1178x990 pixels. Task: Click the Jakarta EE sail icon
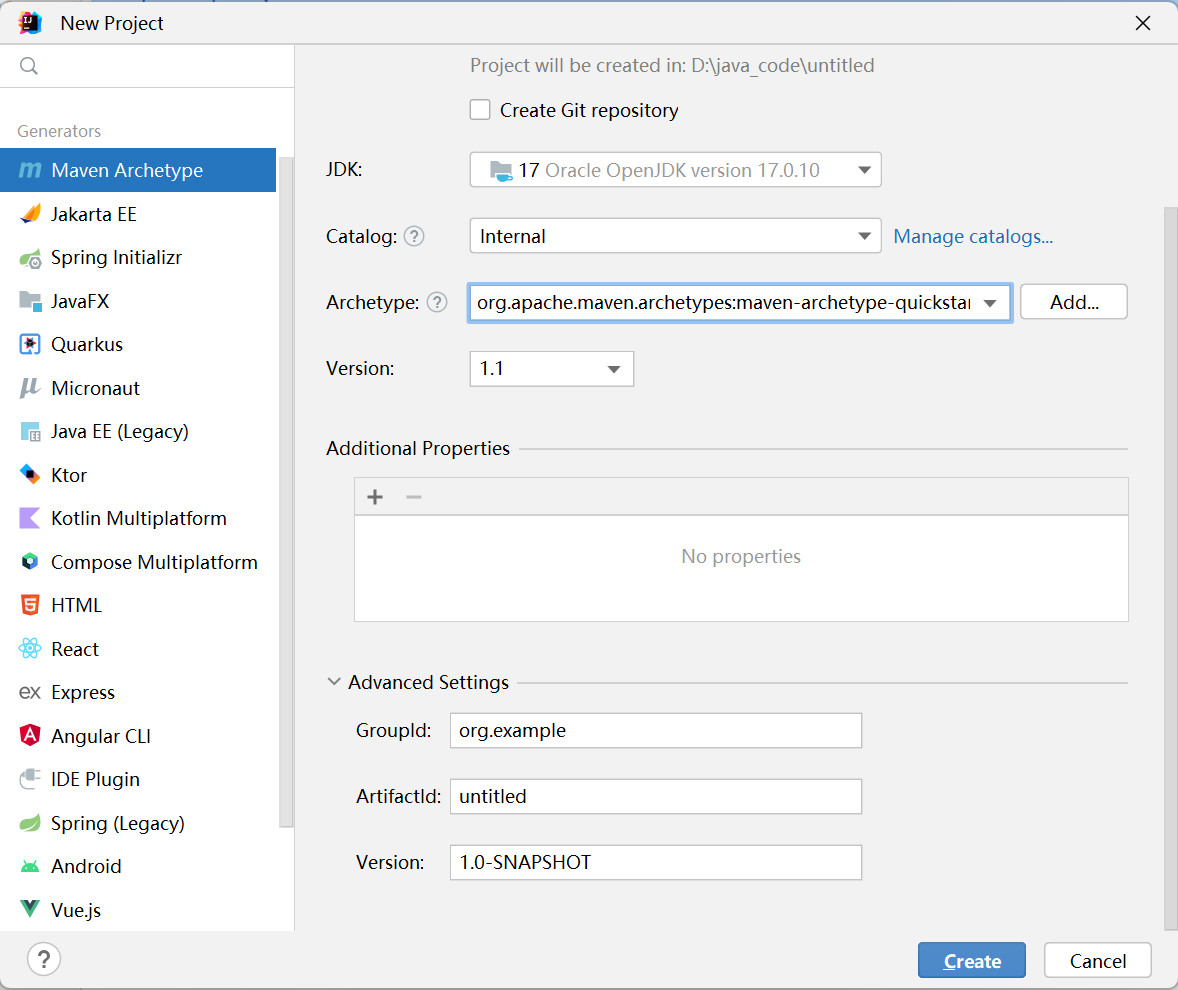[x=30, y=214]
